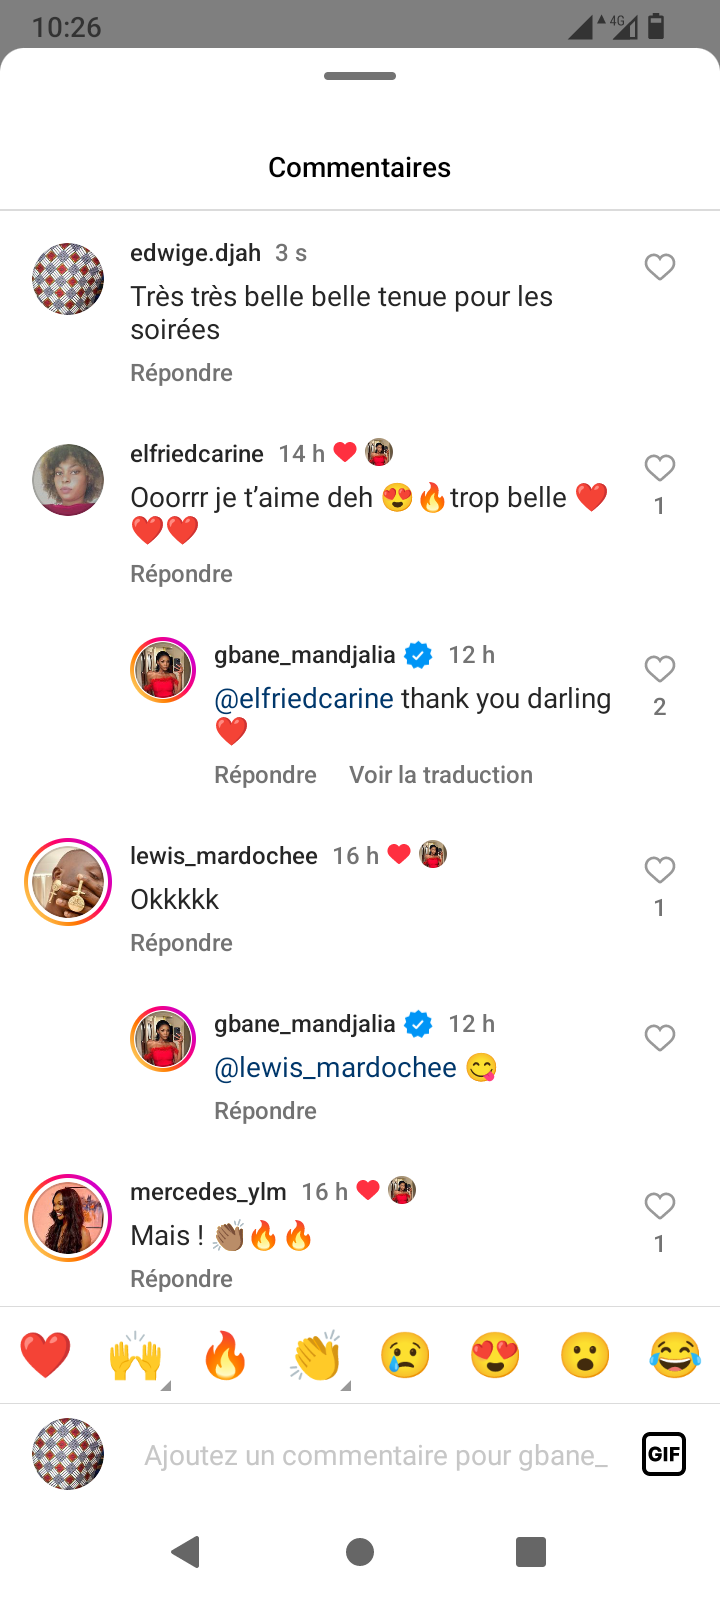
Task: Open the @elfriedcarine mention link
Action: [x=304, y=698]
